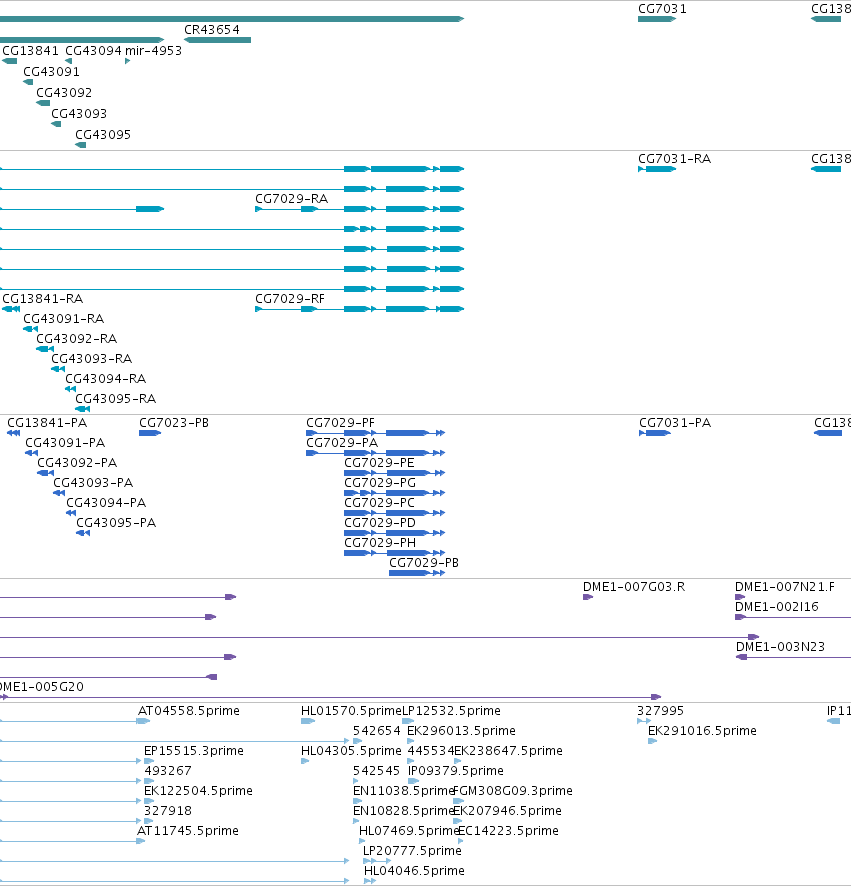Click the CG7029-PA protein label
Viewport: 851px width, 886px height.
(x=342, y=443)
